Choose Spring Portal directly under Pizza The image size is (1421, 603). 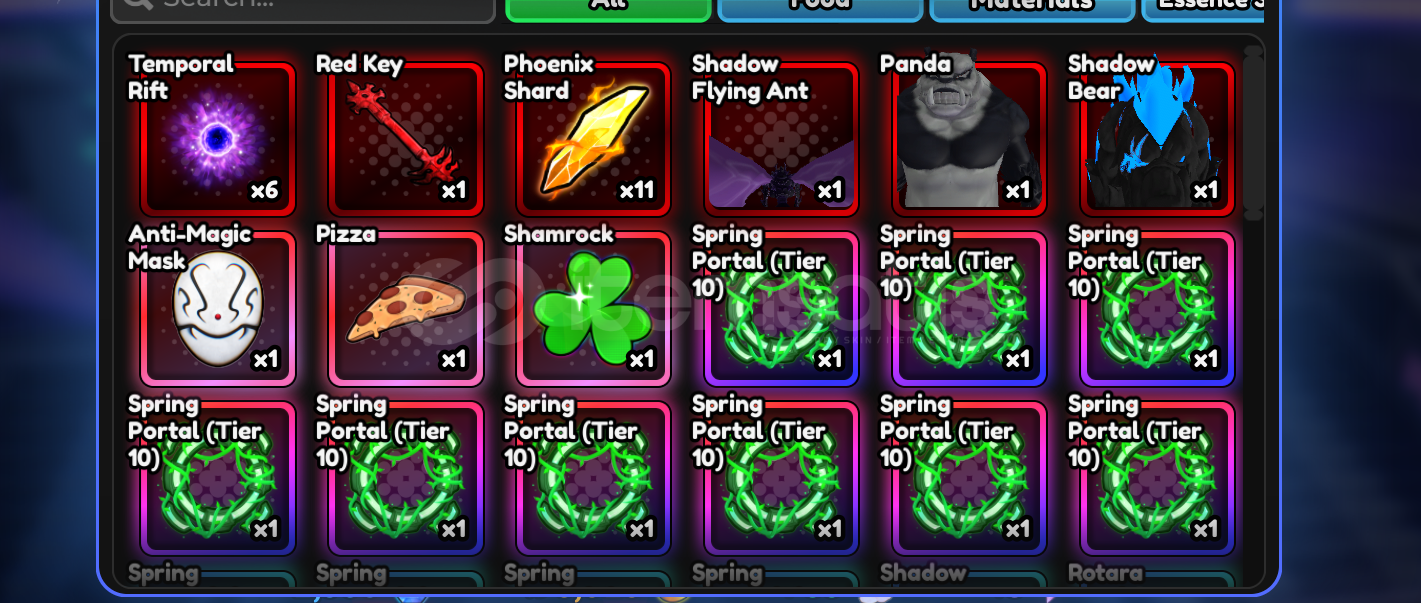point(406,478)
